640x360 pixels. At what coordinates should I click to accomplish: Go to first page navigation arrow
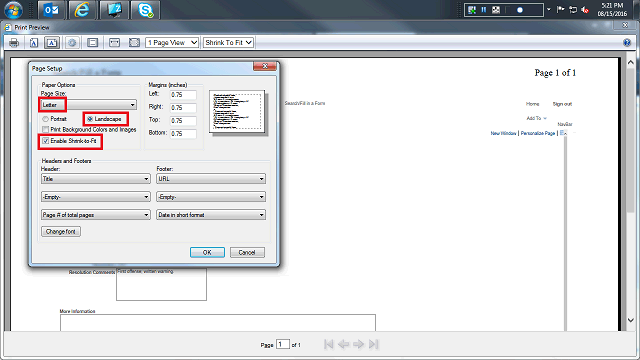(329, 344)
